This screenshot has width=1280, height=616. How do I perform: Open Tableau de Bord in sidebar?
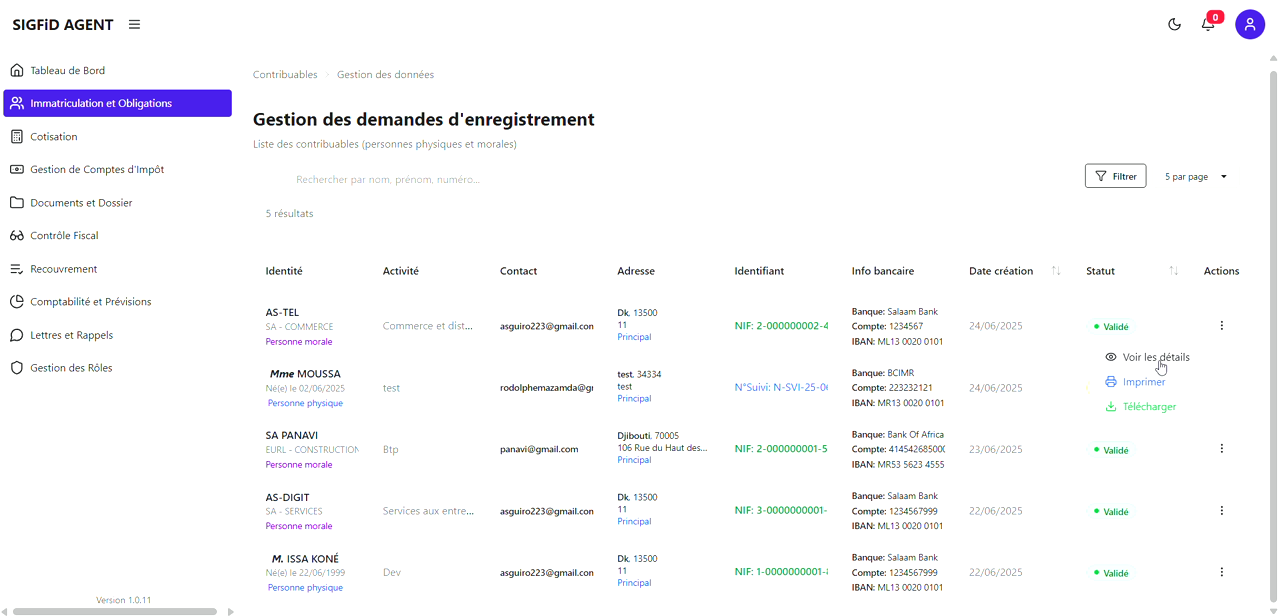[67, 71]
